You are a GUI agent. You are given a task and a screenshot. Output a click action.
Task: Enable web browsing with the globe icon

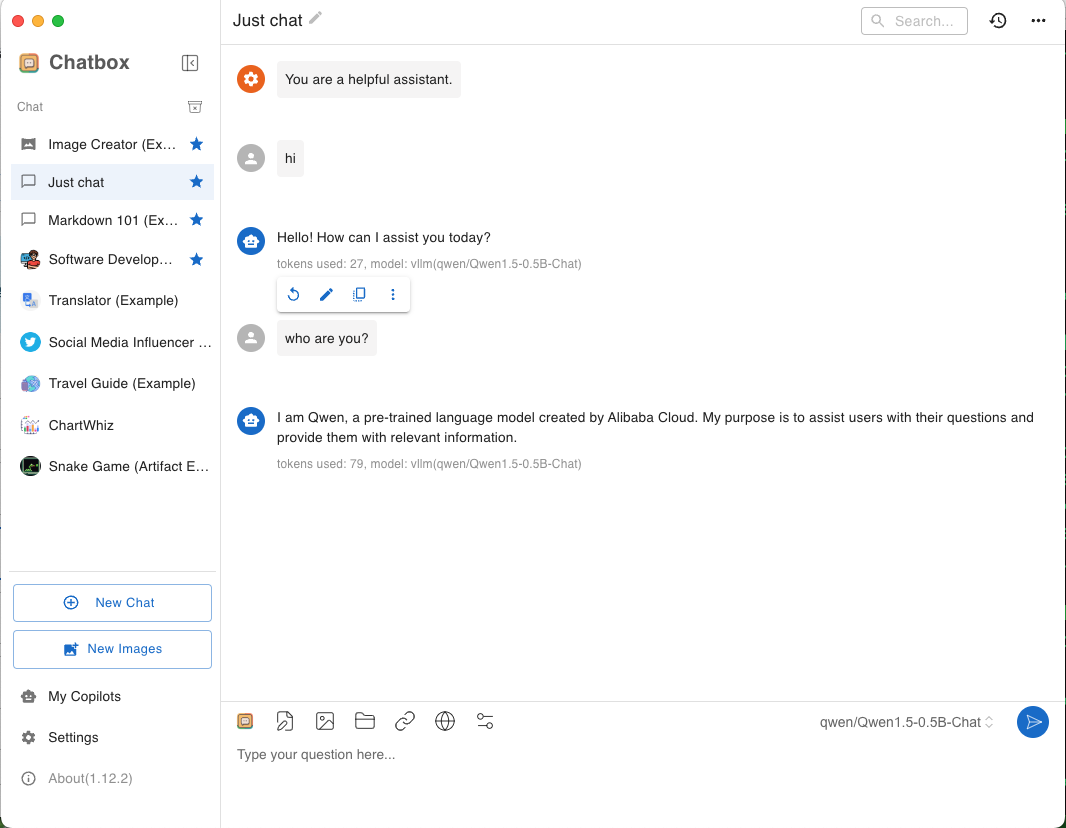445,721
